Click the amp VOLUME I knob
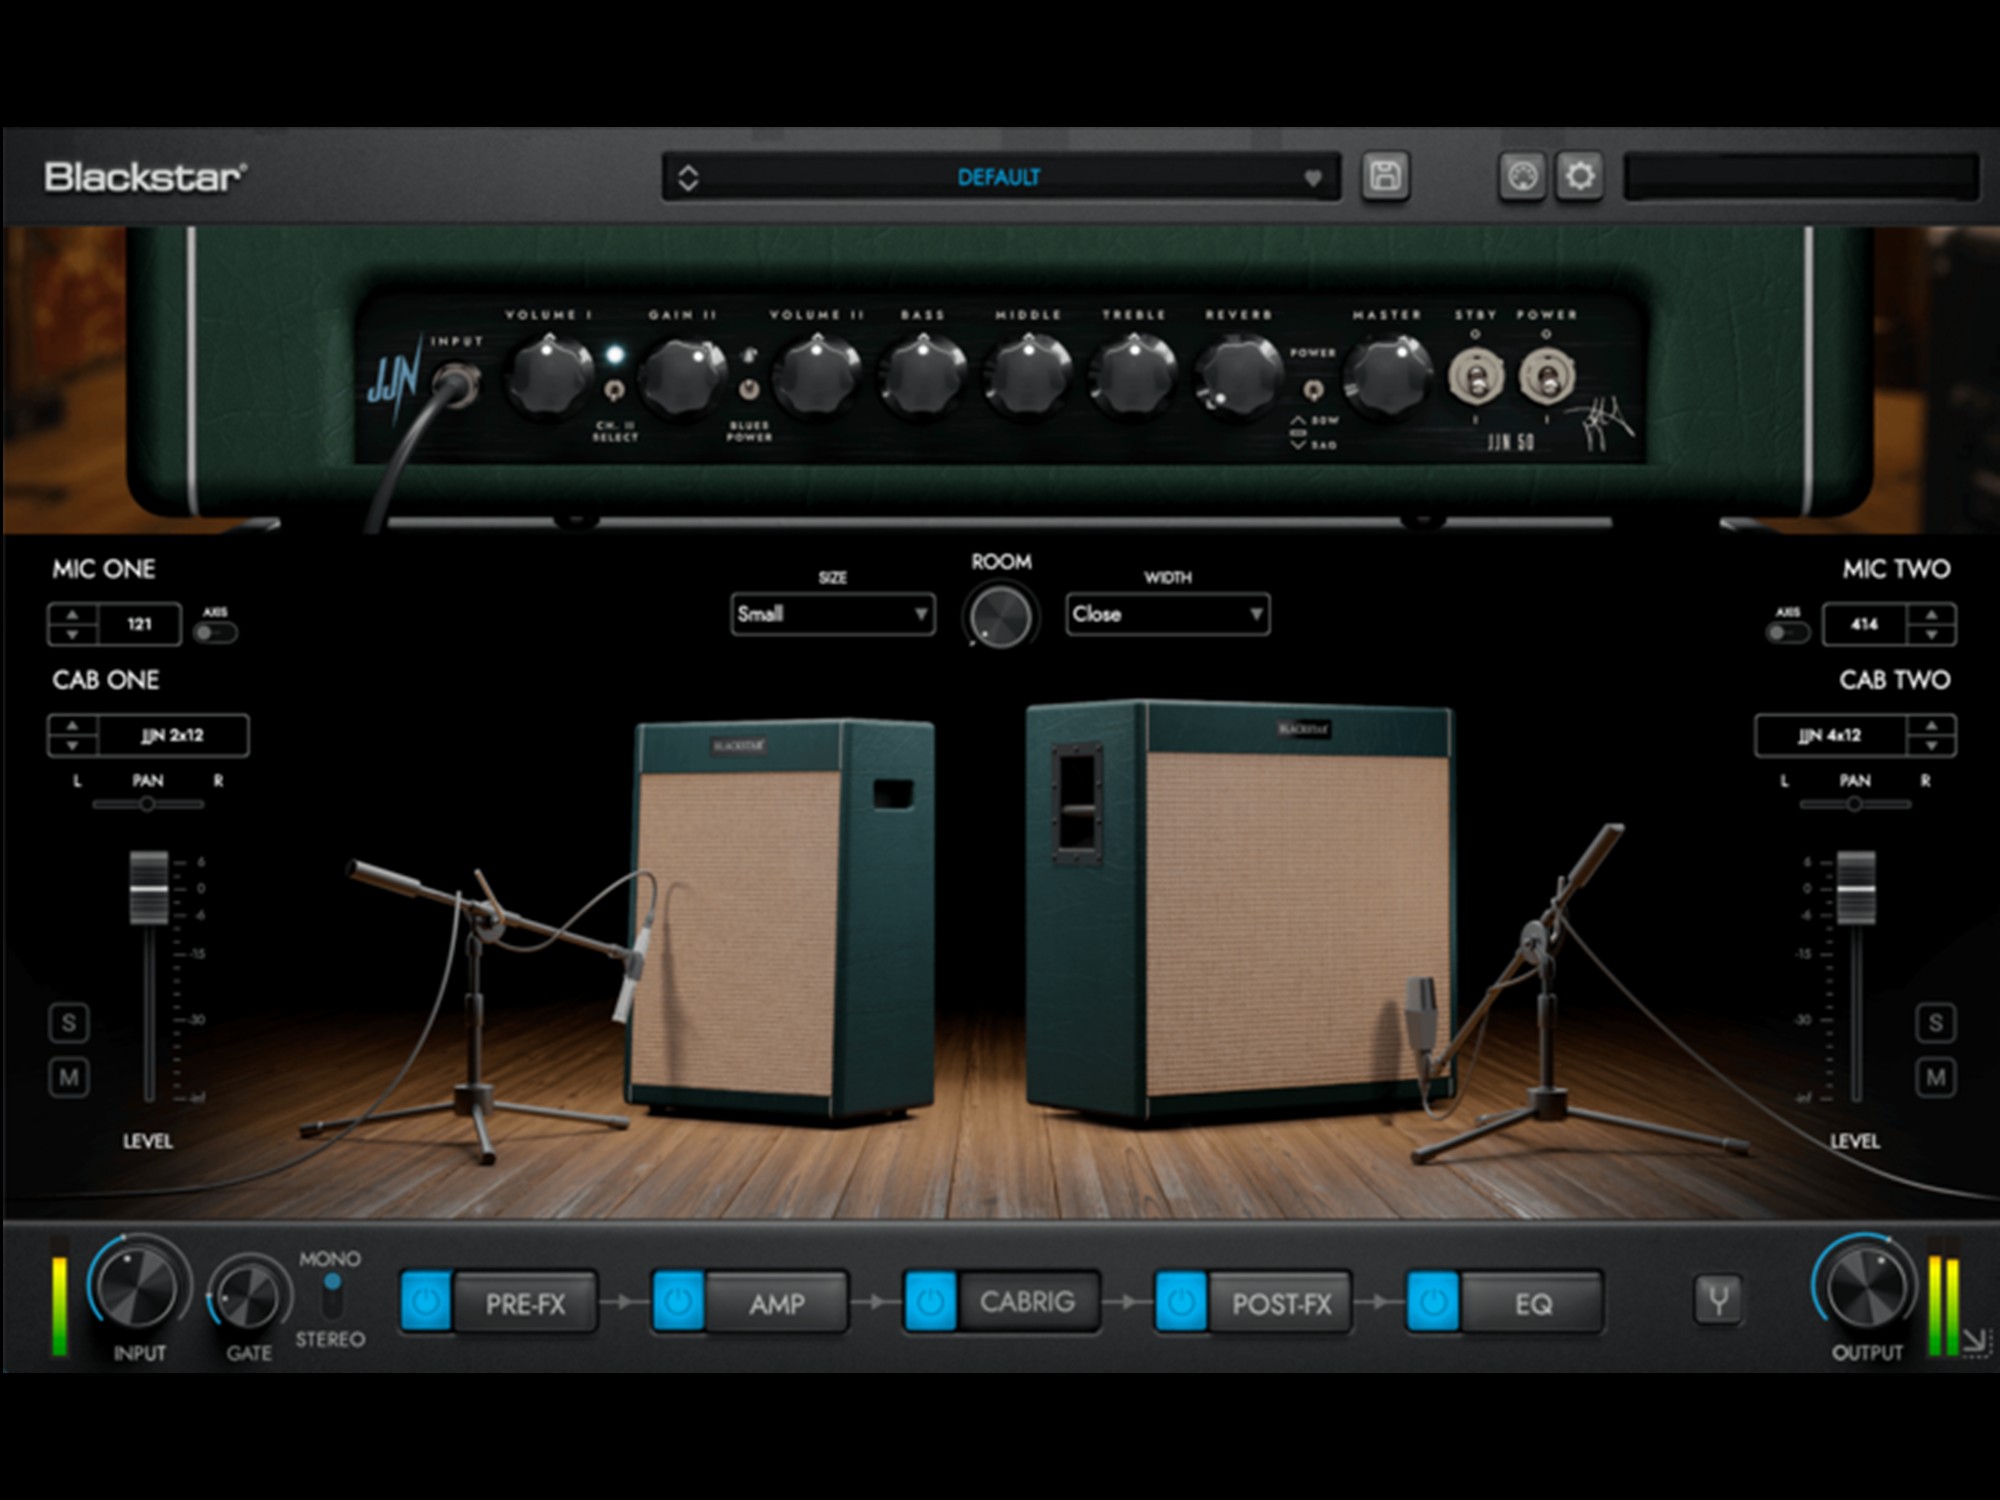 (x=549, y=375)
